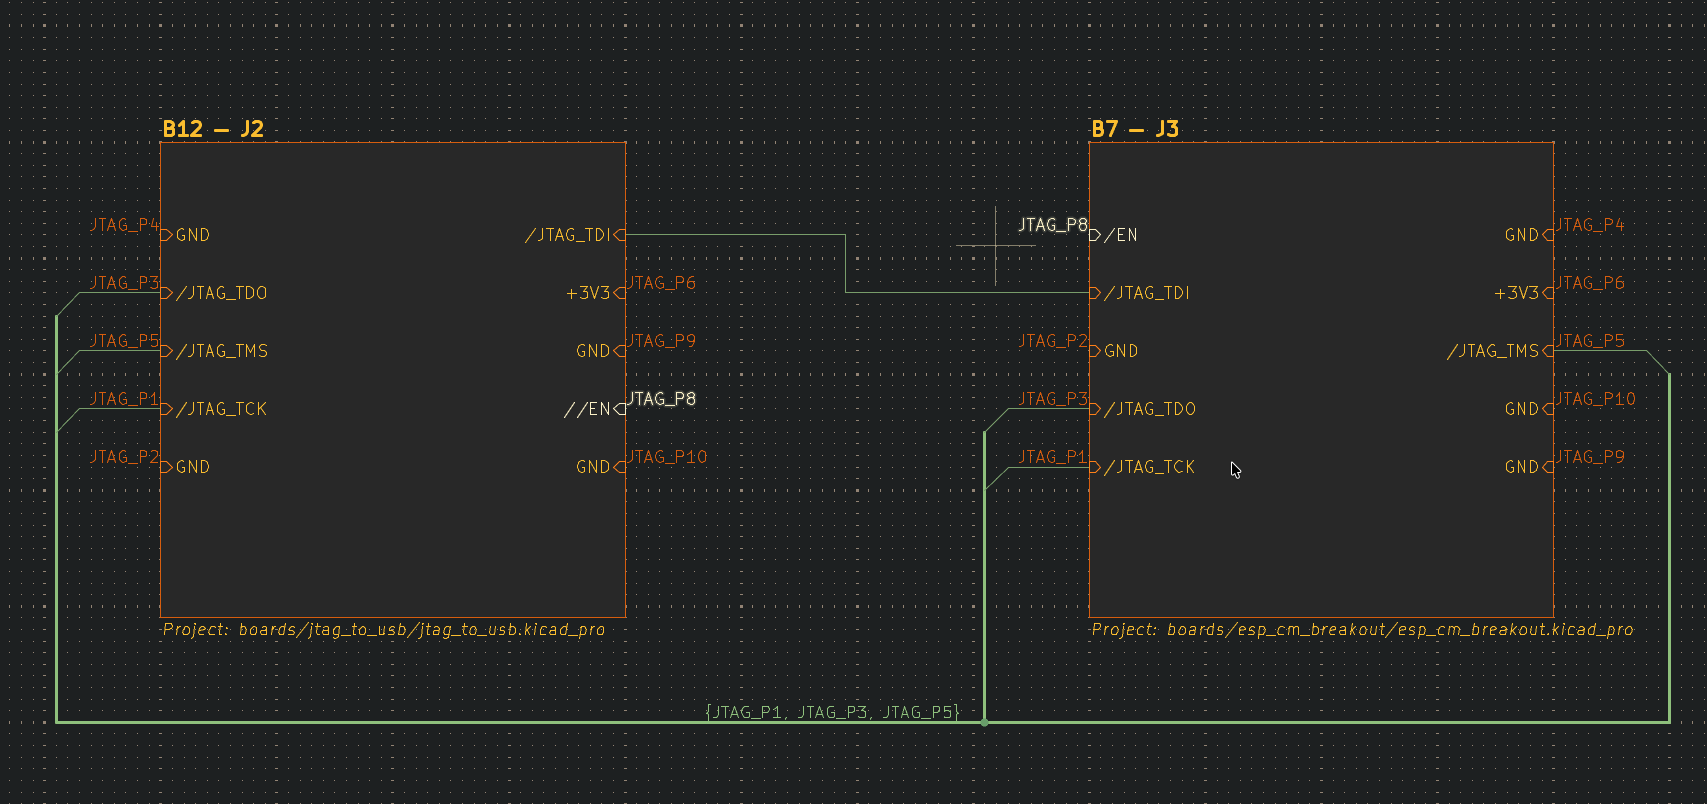Select the //EN pin in sheet B12
The image size is (1707, 804).
click(594, 409)
